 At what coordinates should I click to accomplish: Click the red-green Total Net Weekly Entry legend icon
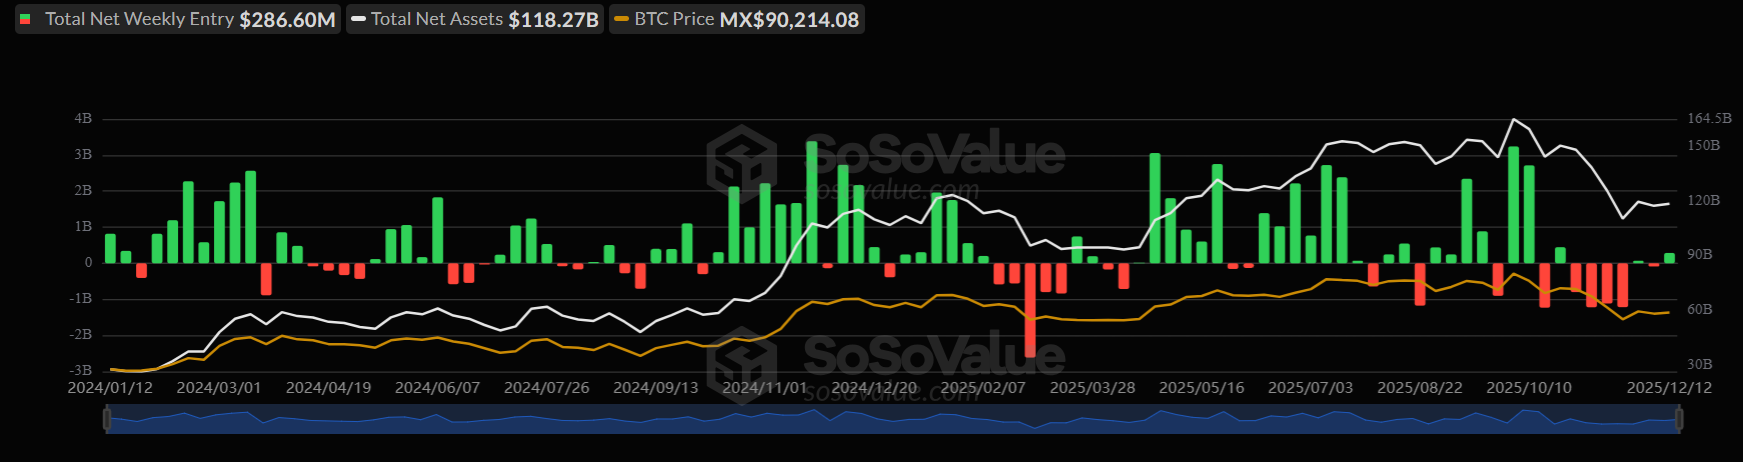pos(25,19)
